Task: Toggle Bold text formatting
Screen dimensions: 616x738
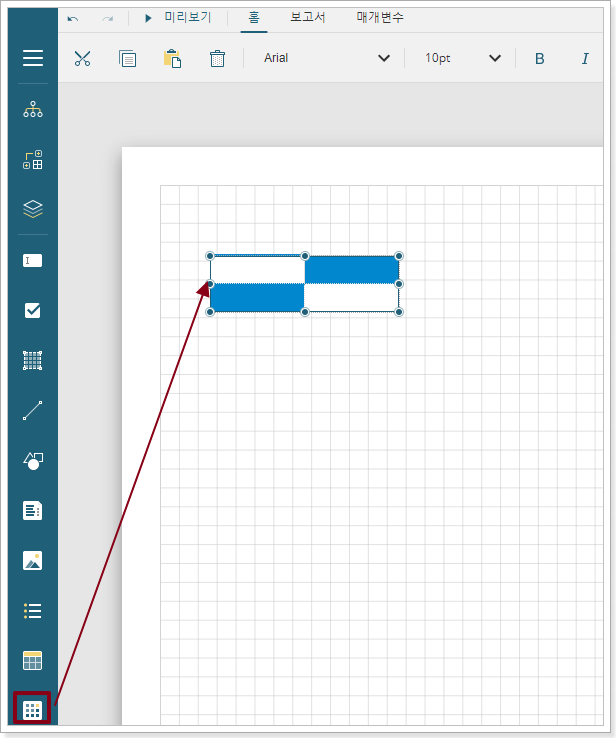Action: click(540, 58)
